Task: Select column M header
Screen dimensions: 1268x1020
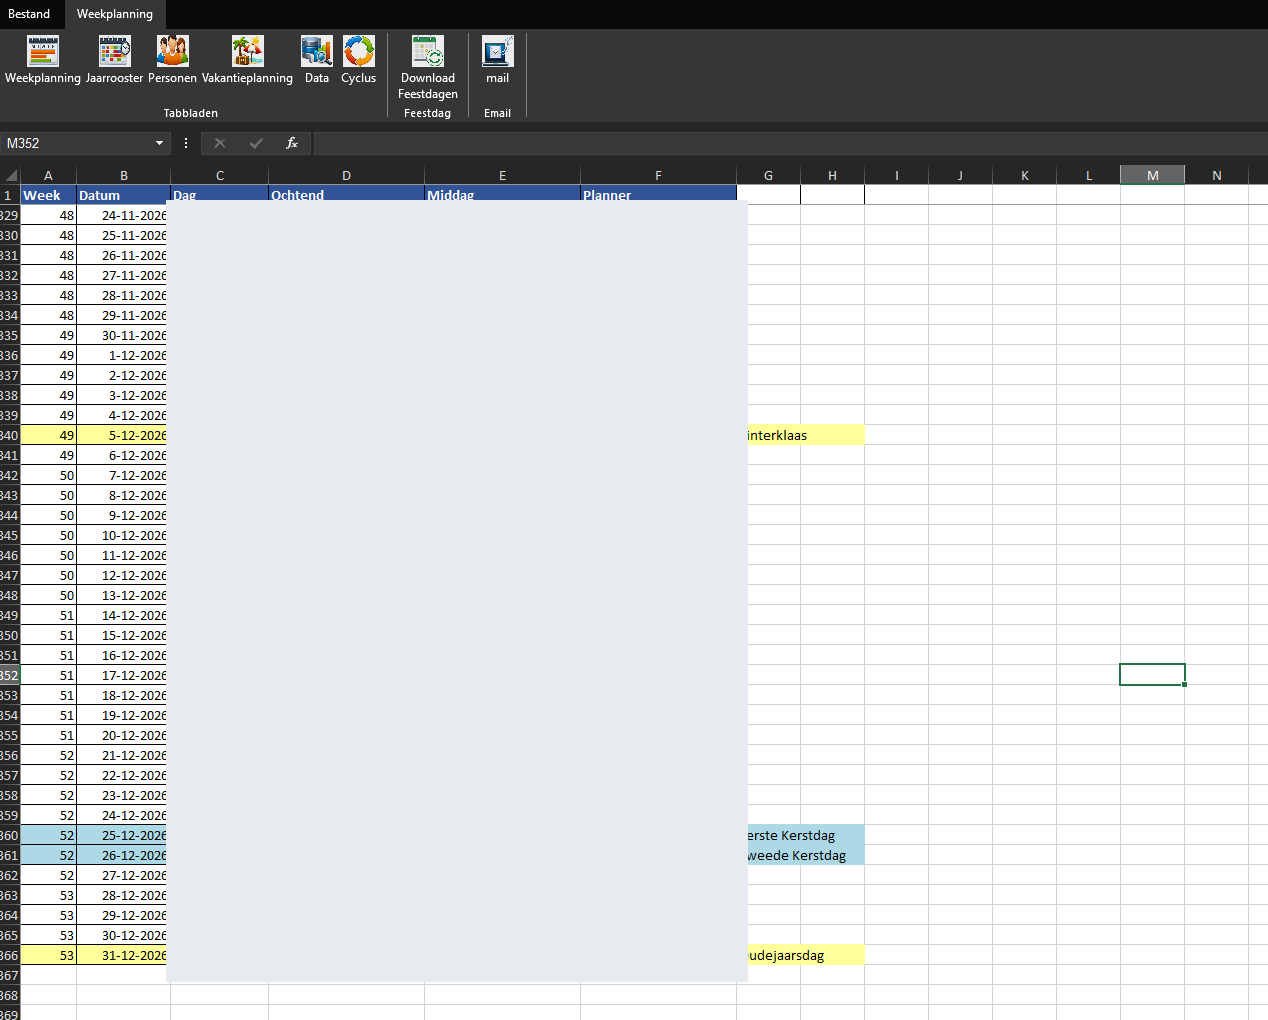Action: [1153, 175]
